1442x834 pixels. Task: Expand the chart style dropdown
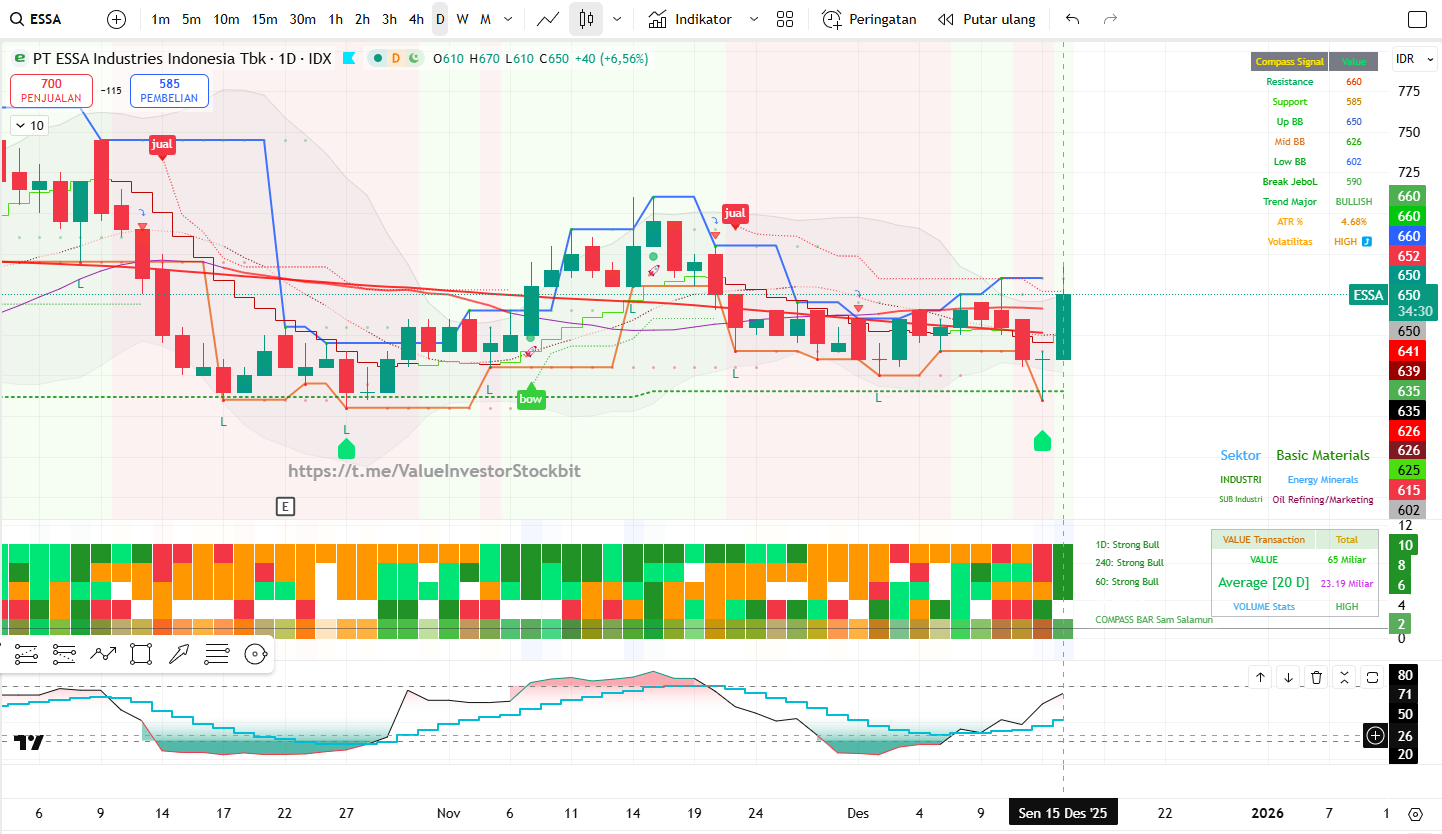[x=617, y=19]
